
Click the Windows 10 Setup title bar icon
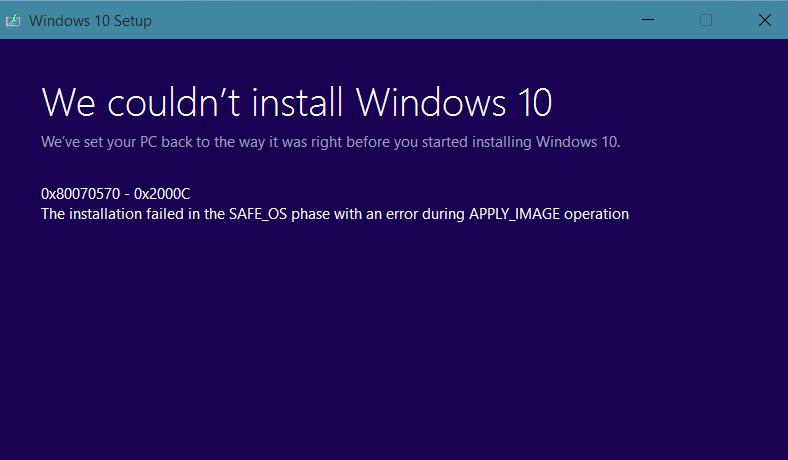[13, 21]
